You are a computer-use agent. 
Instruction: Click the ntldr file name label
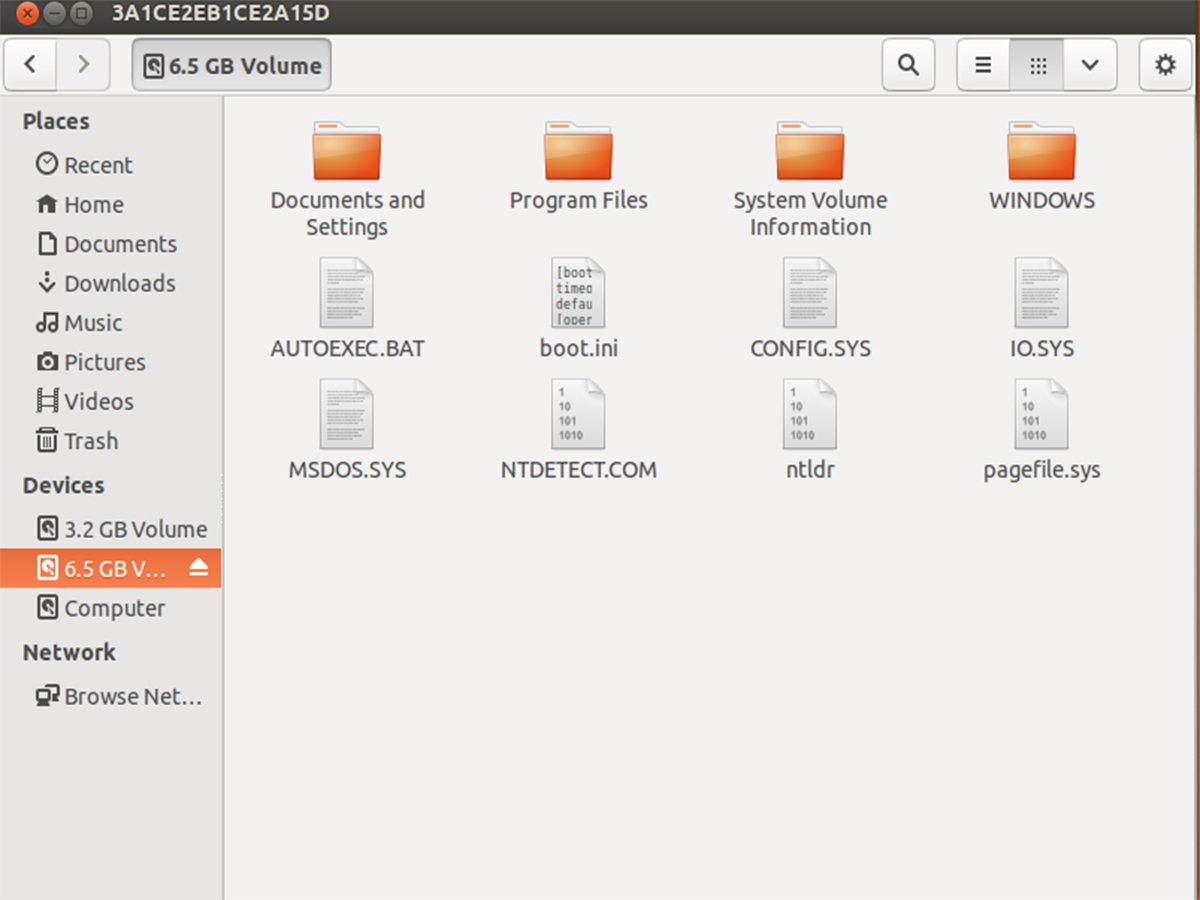810,469
